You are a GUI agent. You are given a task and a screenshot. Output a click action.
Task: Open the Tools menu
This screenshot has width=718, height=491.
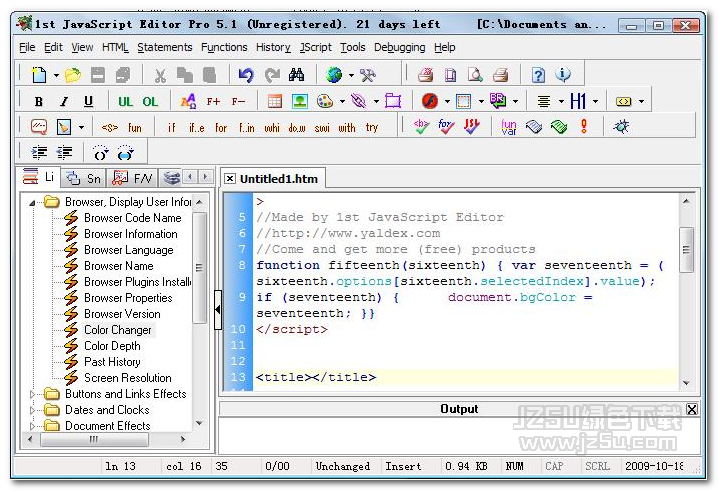(x=353, y=47)
